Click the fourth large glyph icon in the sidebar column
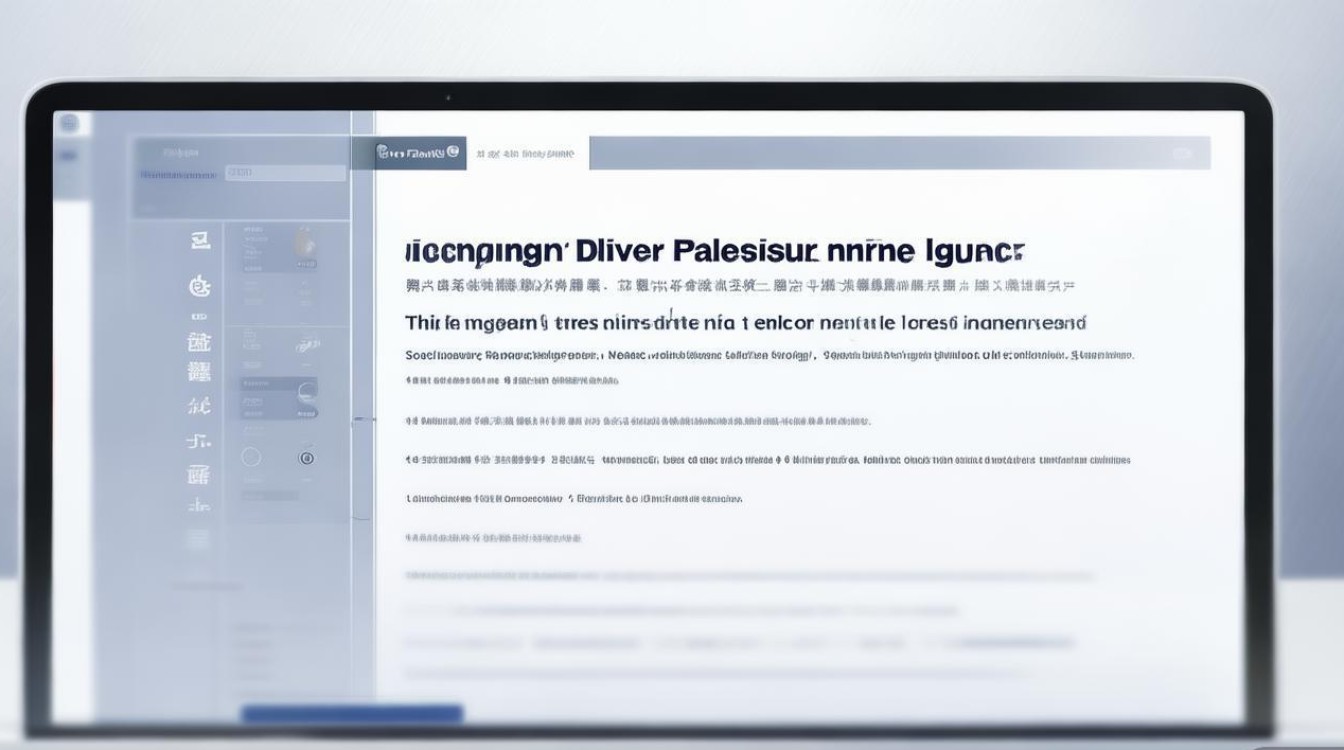1344x750 pixels. pyautogui.click(x=200, y=372)
